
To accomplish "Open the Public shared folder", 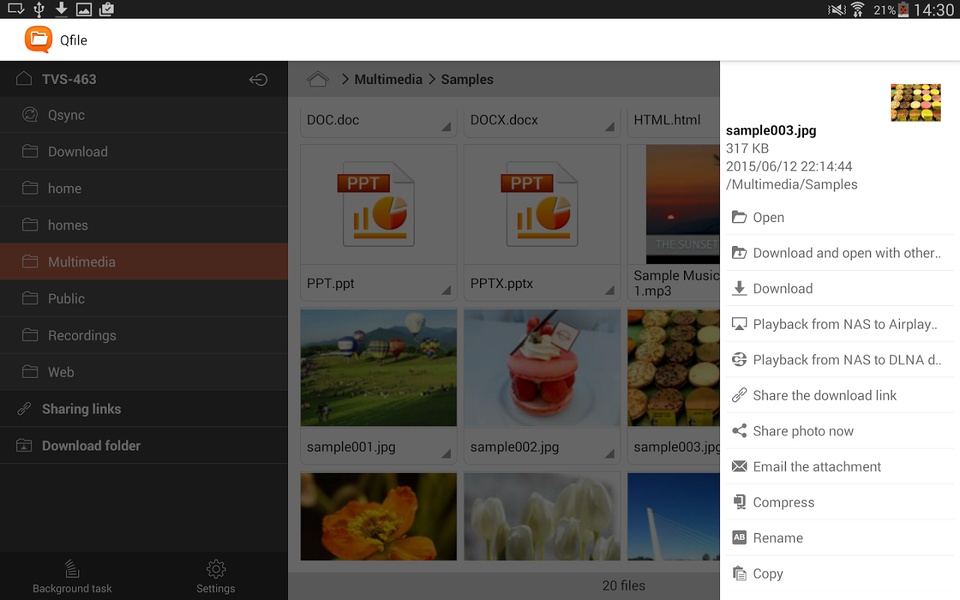I will 144,298.
